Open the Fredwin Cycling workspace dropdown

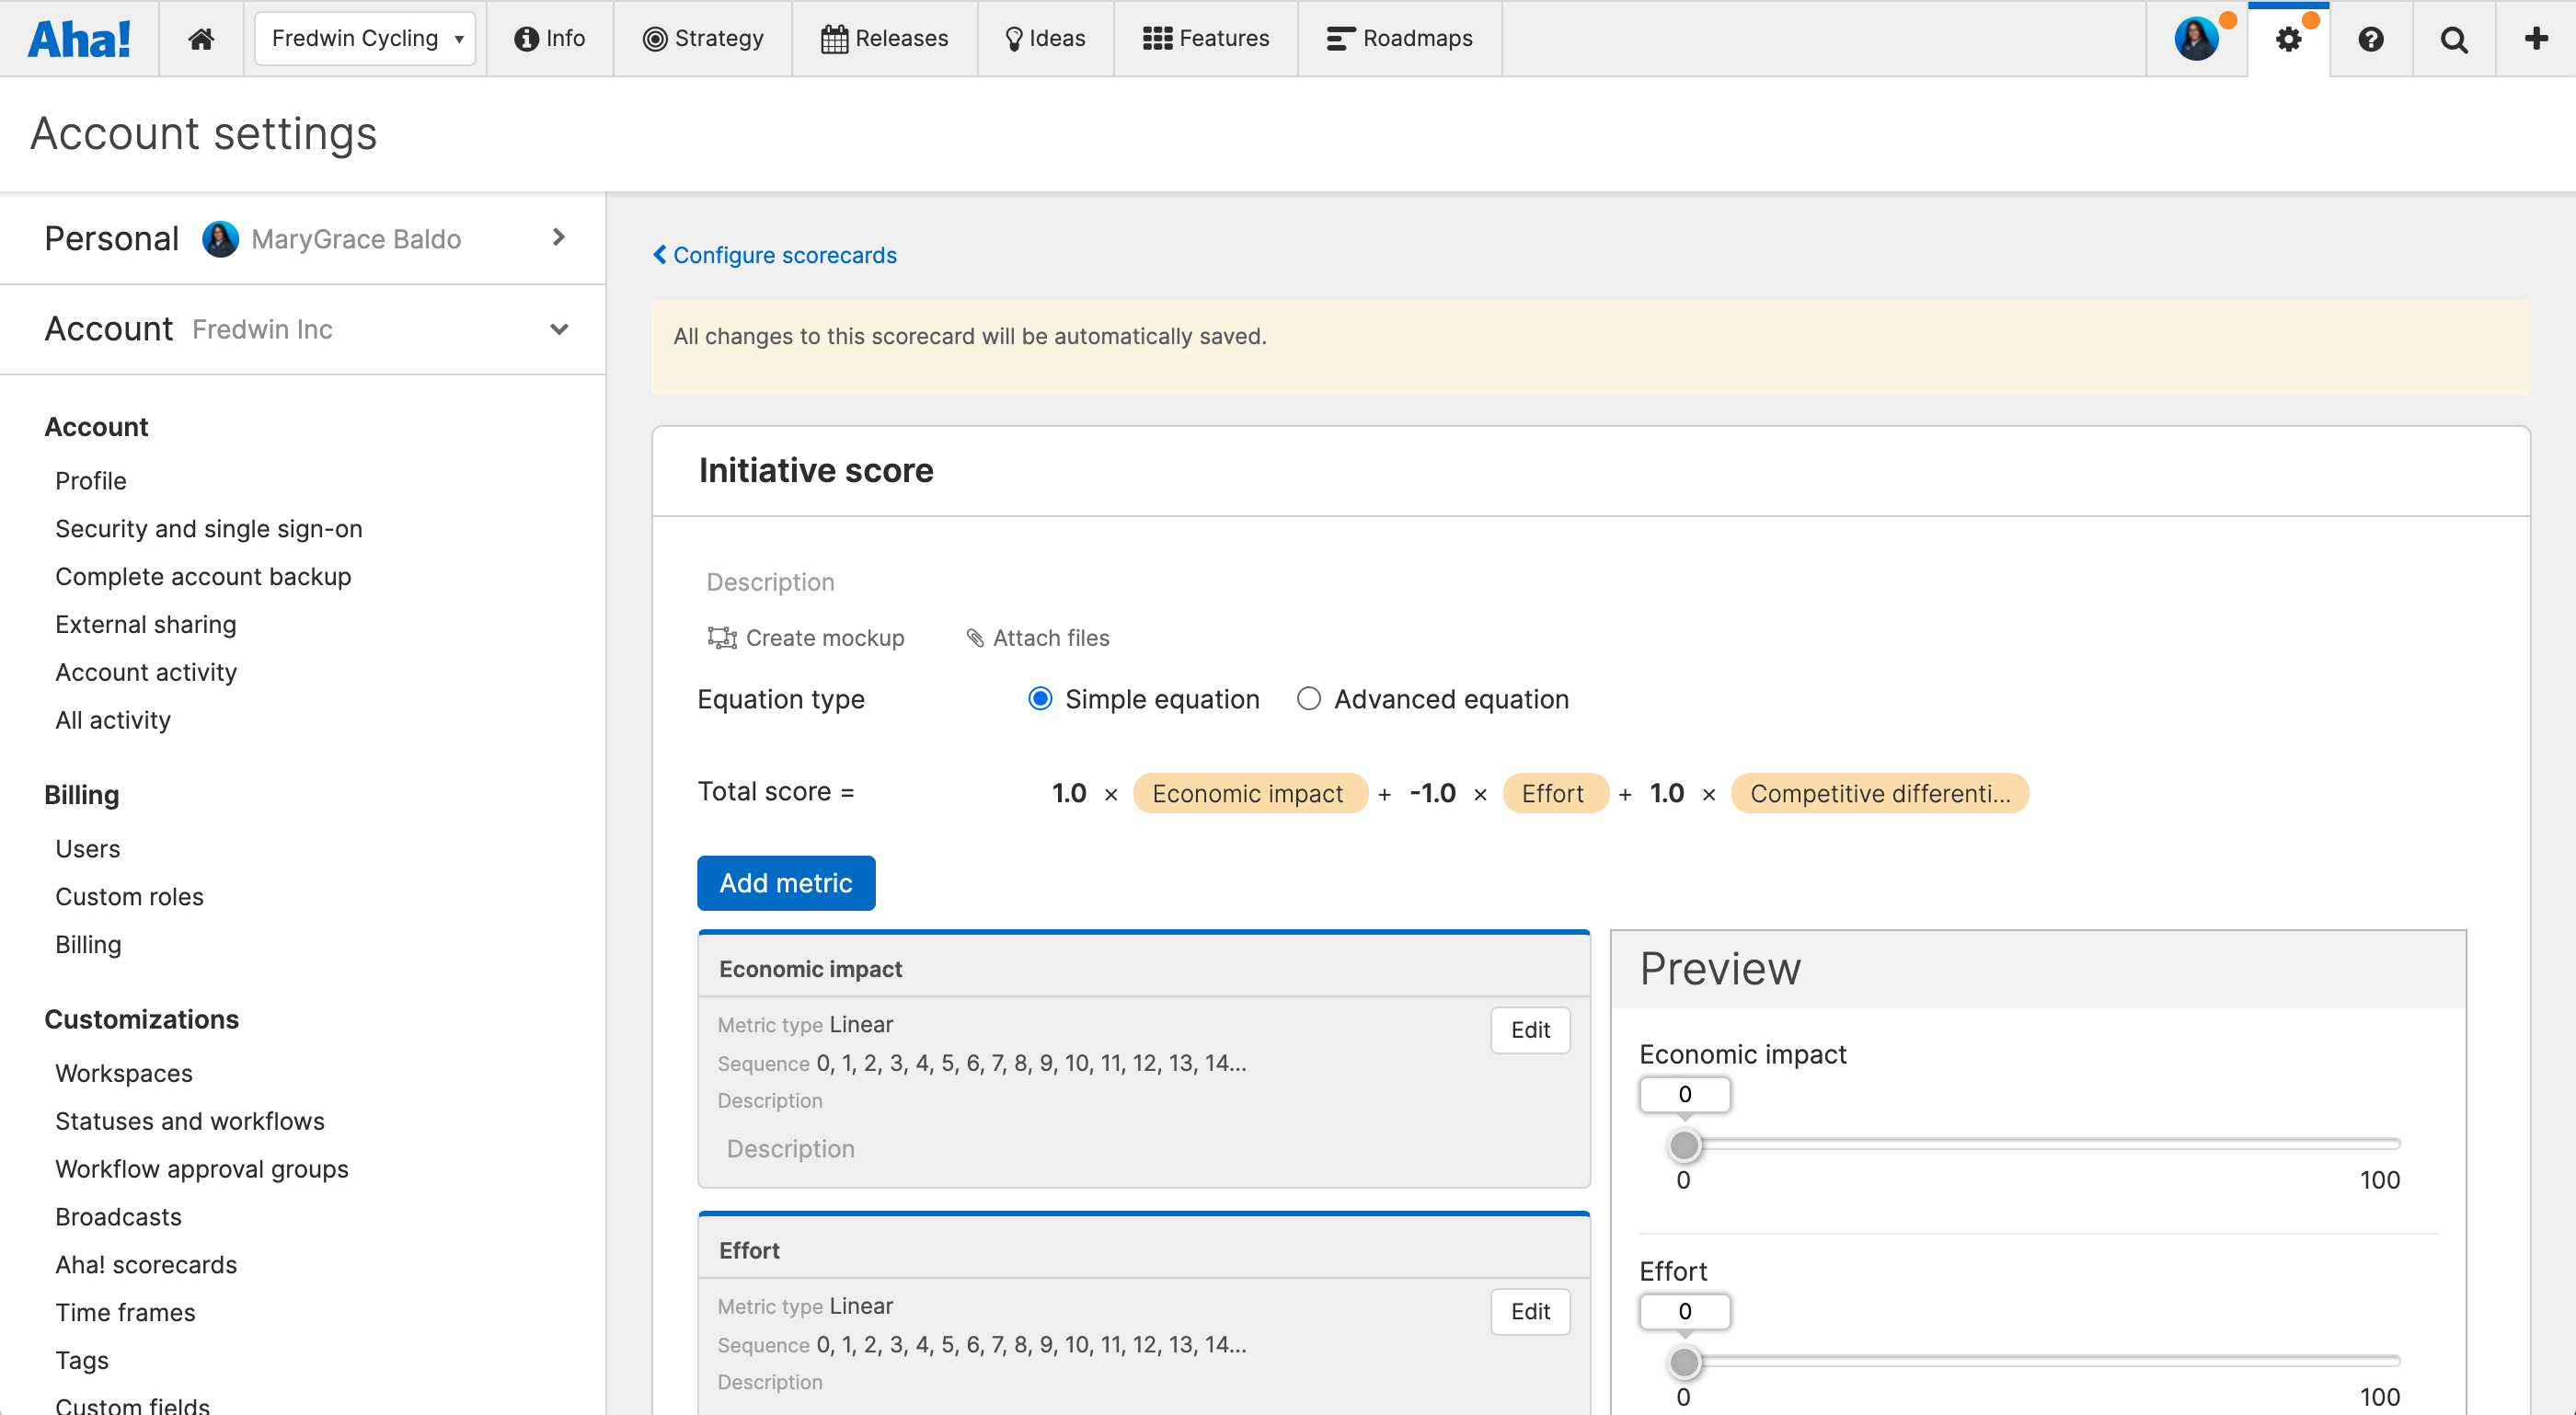coord(364,38)
